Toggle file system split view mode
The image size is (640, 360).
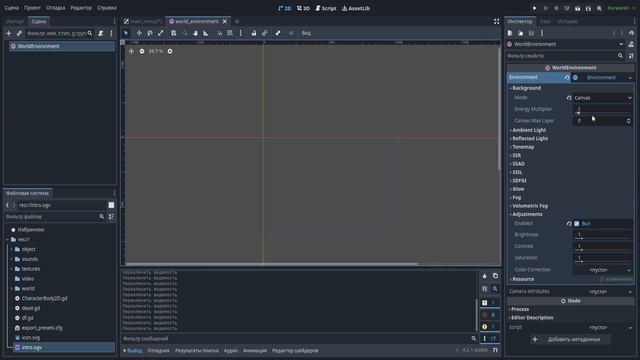[x=111, y=205]
